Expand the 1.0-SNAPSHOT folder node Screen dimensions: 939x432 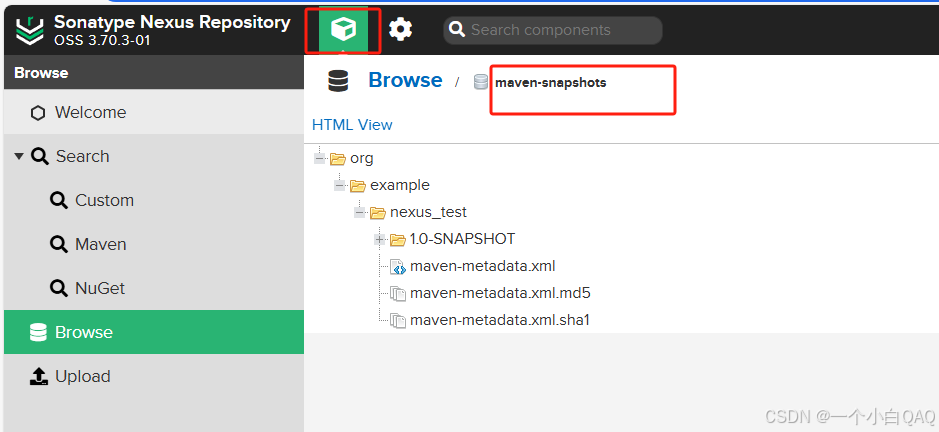[x=380, y=240]
